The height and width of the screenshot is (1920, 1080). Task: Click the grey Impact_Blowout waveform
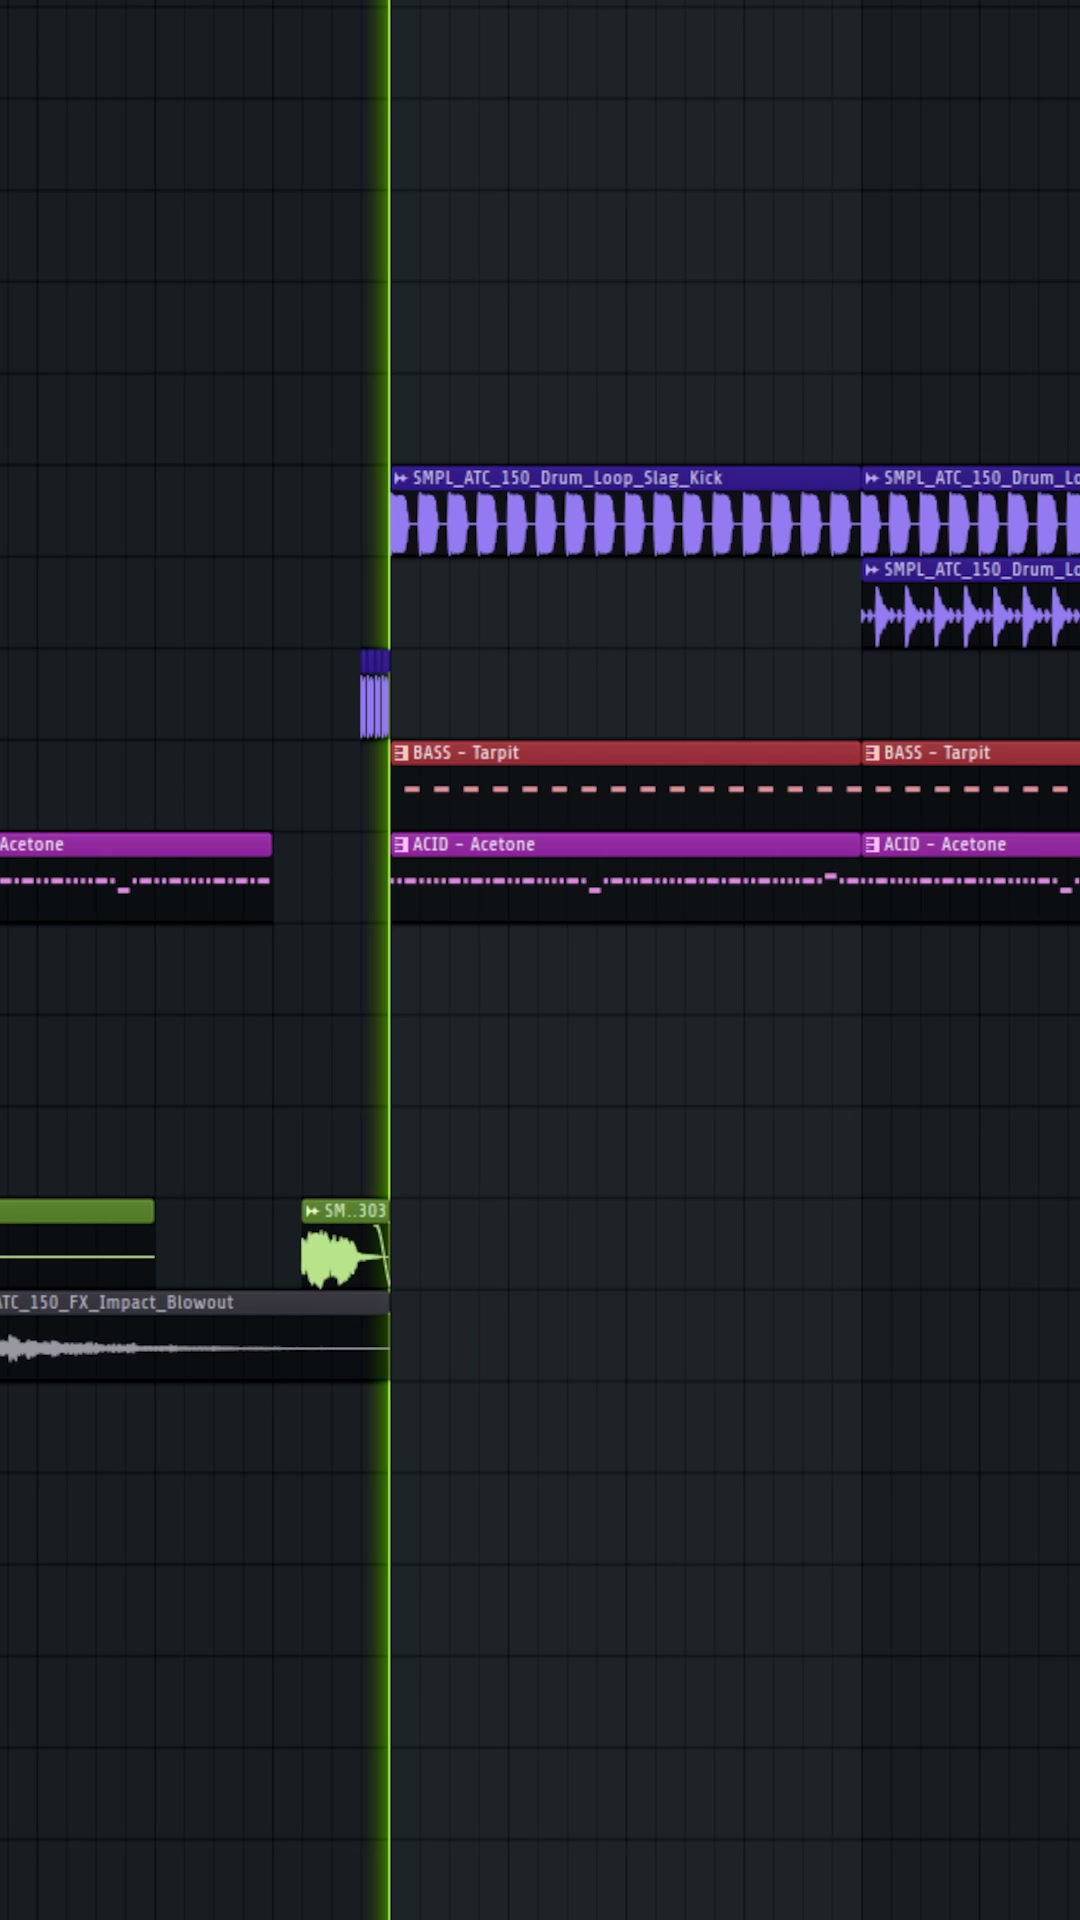tap(194, 1349)
